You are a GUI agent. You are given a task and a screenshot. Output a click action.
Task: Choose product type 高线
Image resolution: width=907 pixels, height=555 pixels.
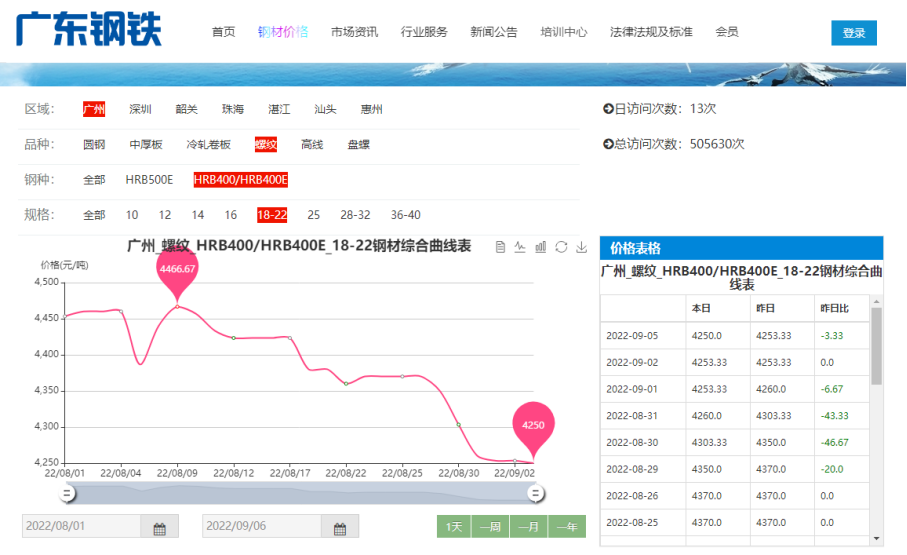[x=312, y=145]
